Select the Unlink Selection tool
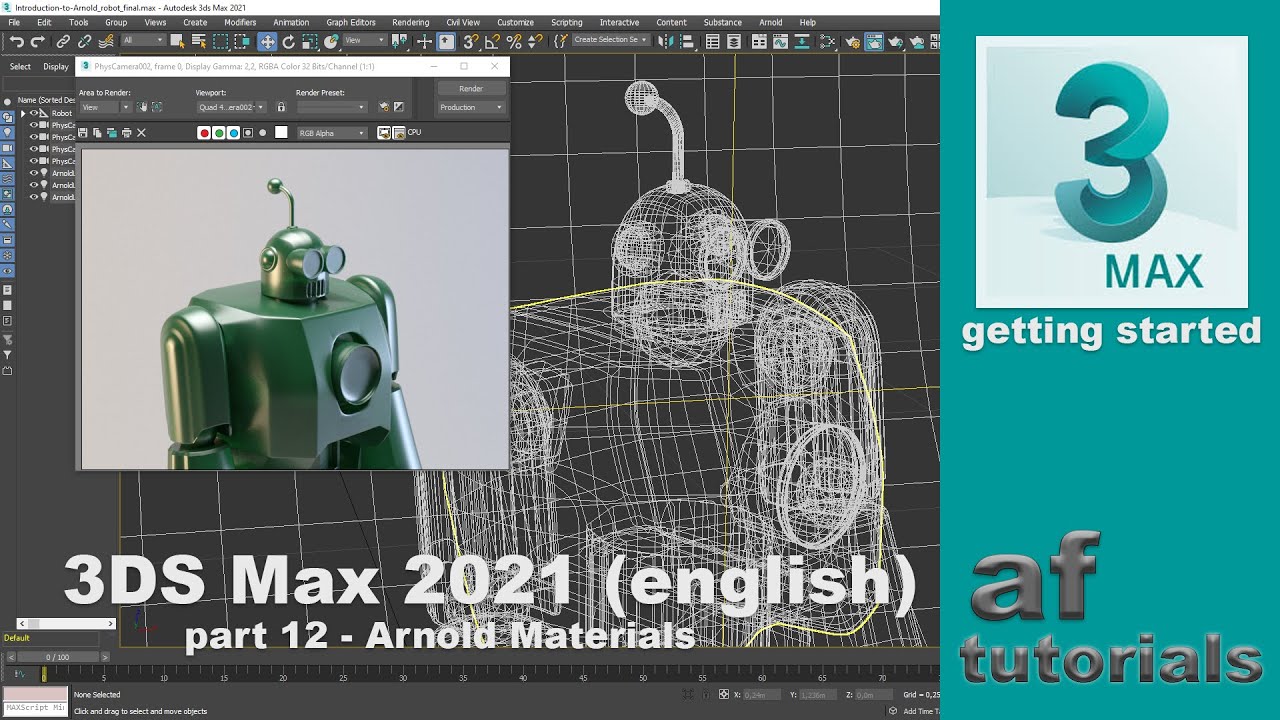This screenshot has width=1280, height=720. click(x=84, y=41)
